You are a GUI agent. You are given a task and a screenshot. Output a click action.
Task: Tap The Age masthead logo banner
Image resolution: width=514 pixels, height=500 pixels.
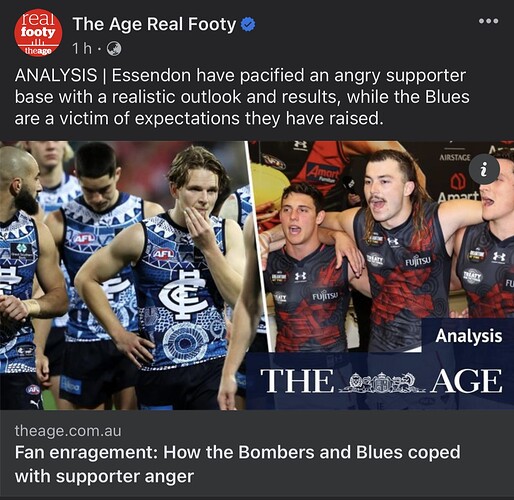381,381
